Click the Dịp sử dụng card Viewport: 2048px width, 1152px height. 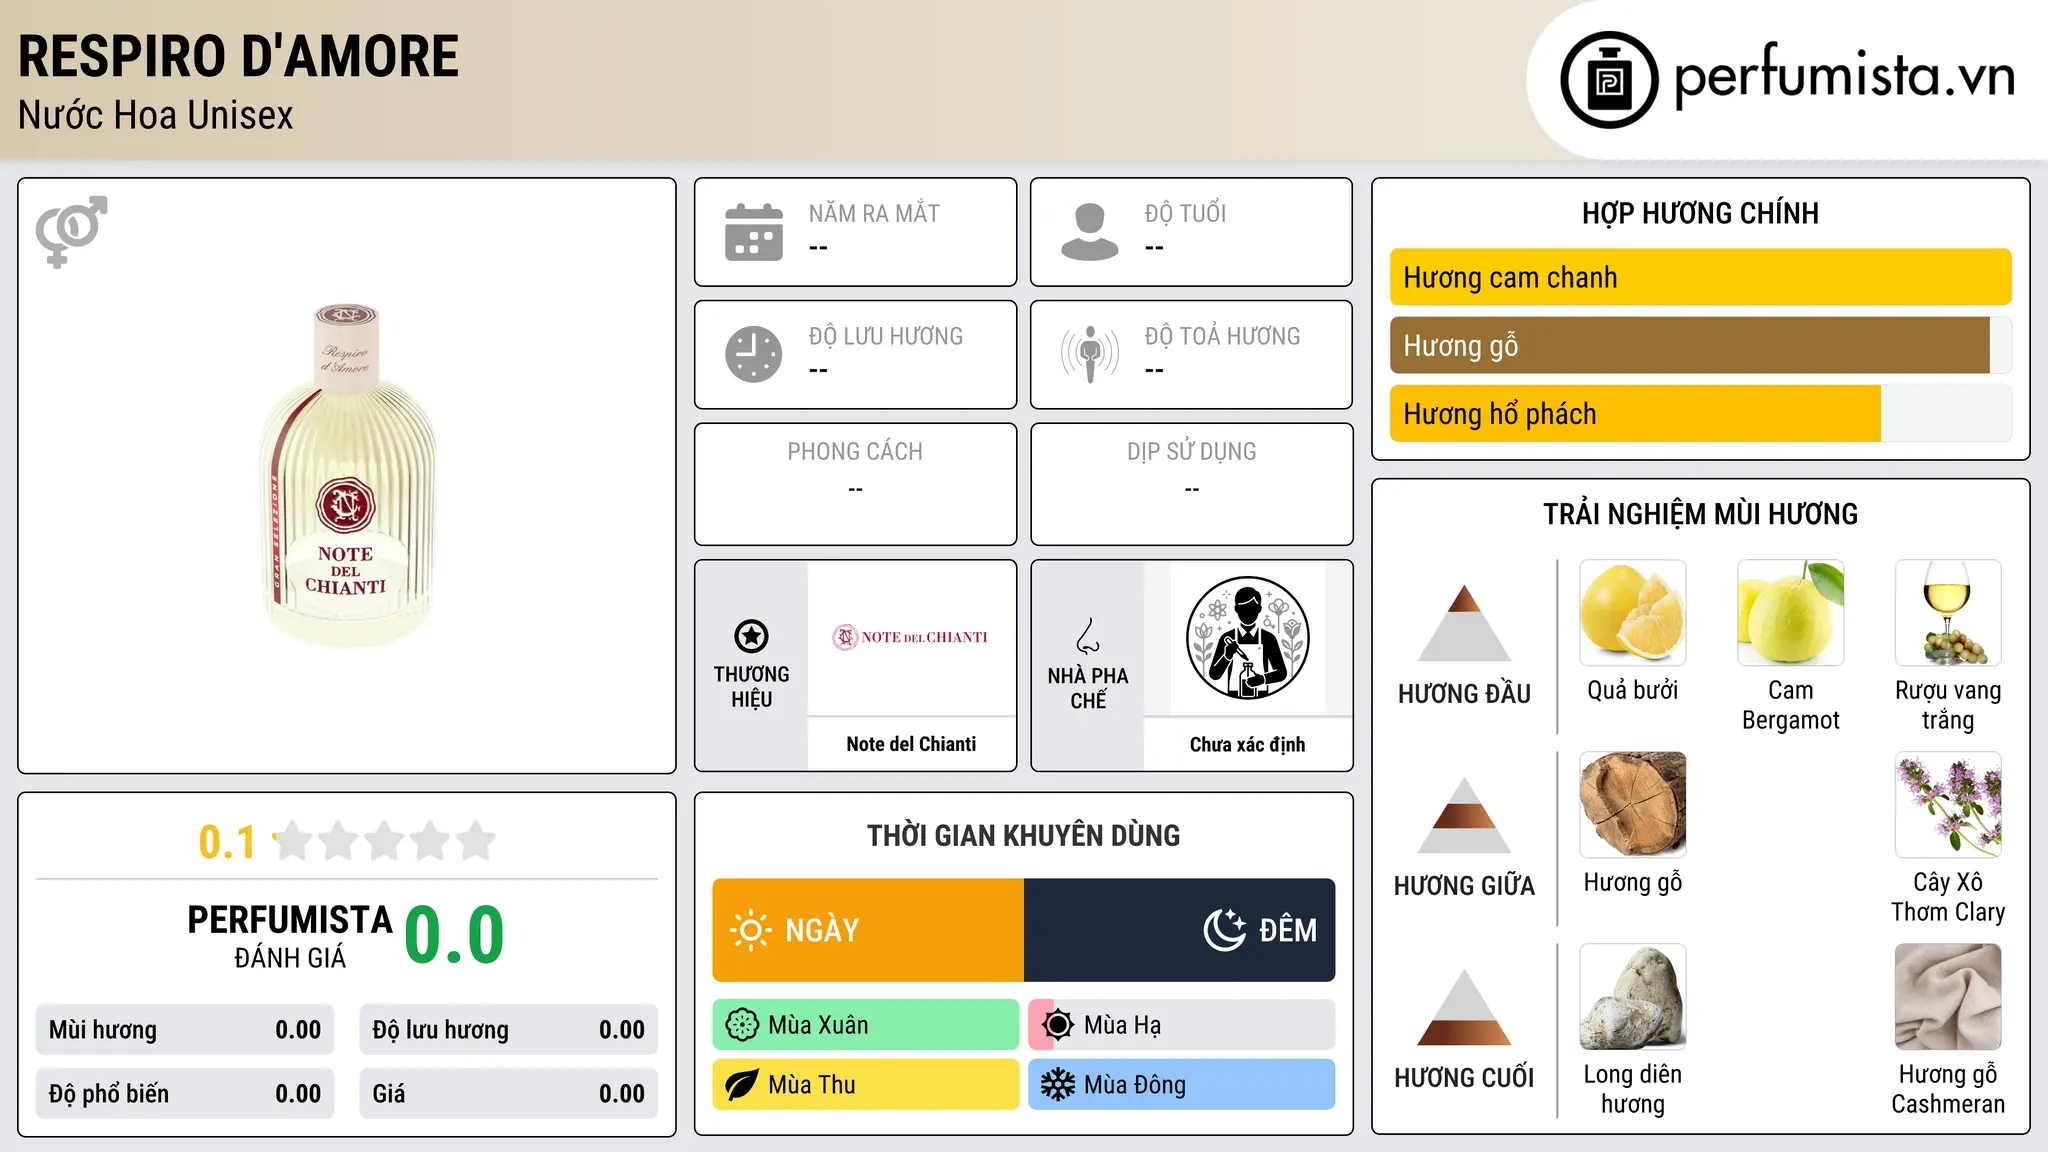point(1191,484)
